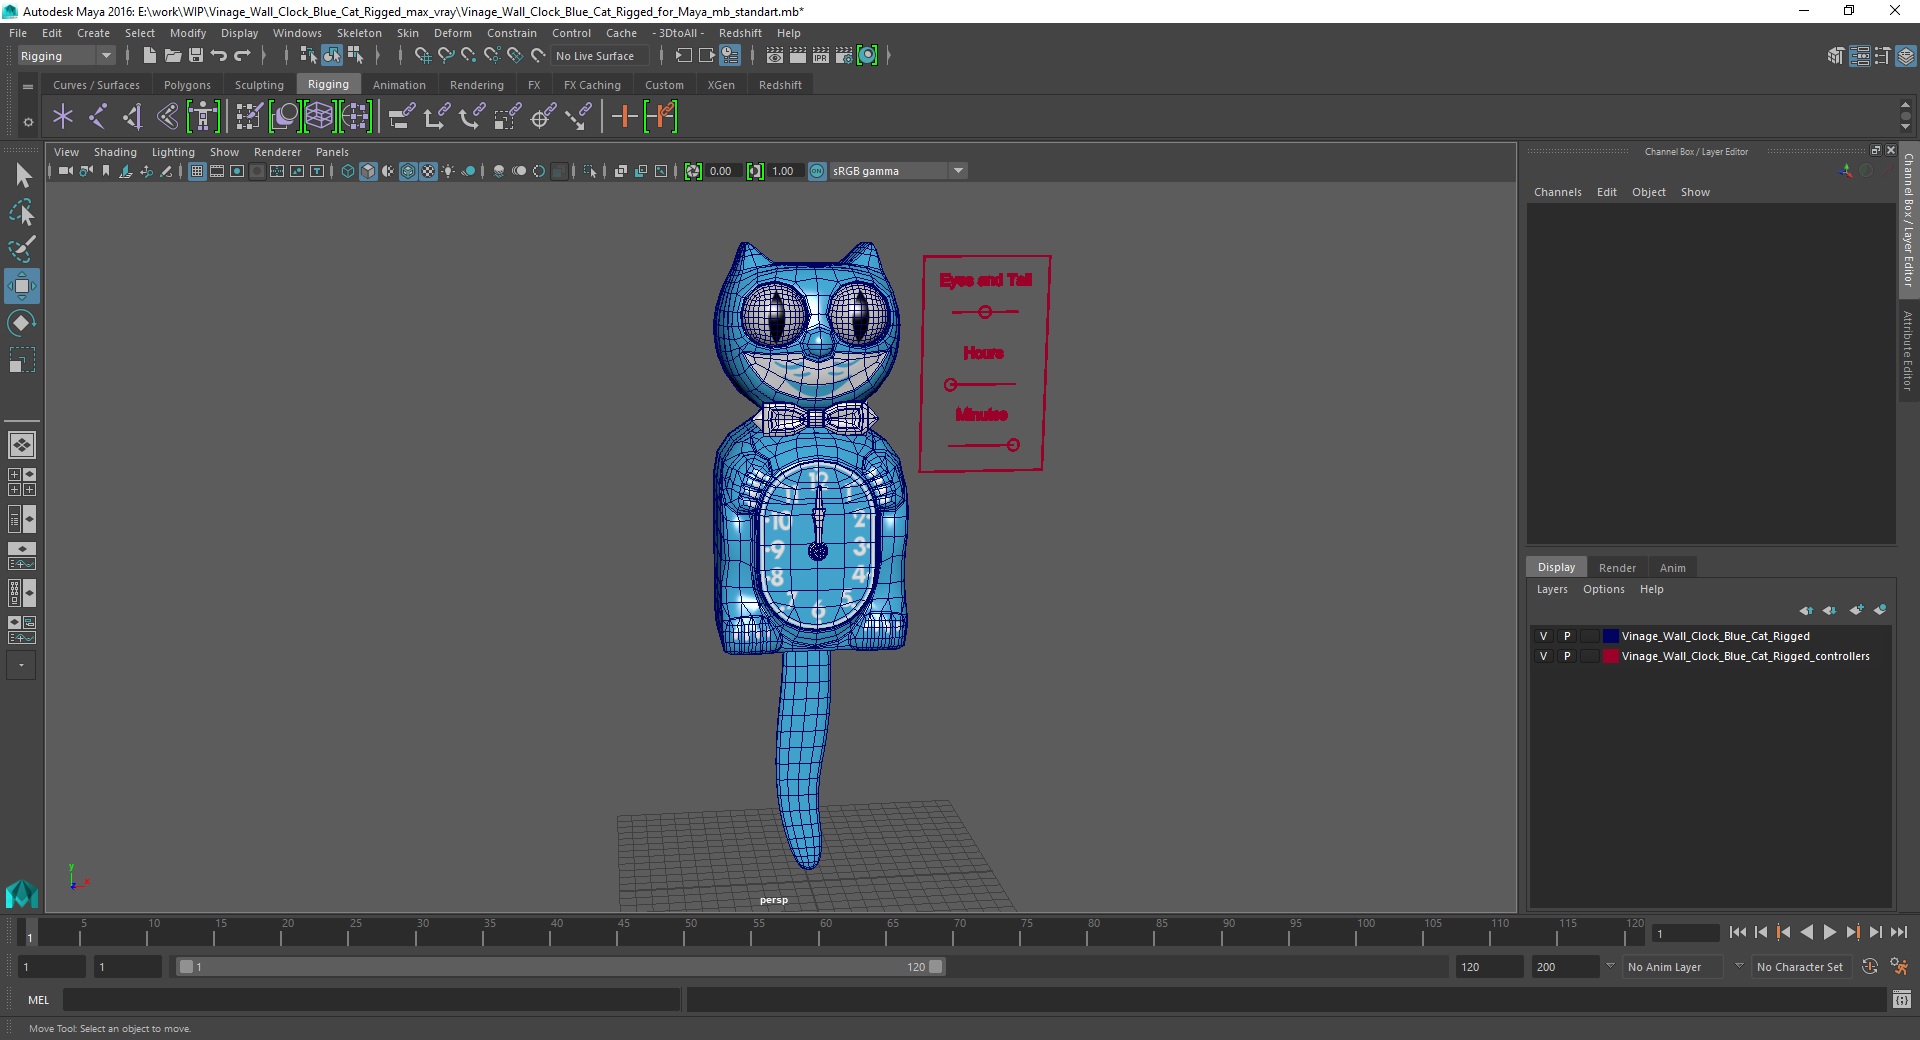
Task: Click the Create Joints shelf icon
Action: click(98, 117)
